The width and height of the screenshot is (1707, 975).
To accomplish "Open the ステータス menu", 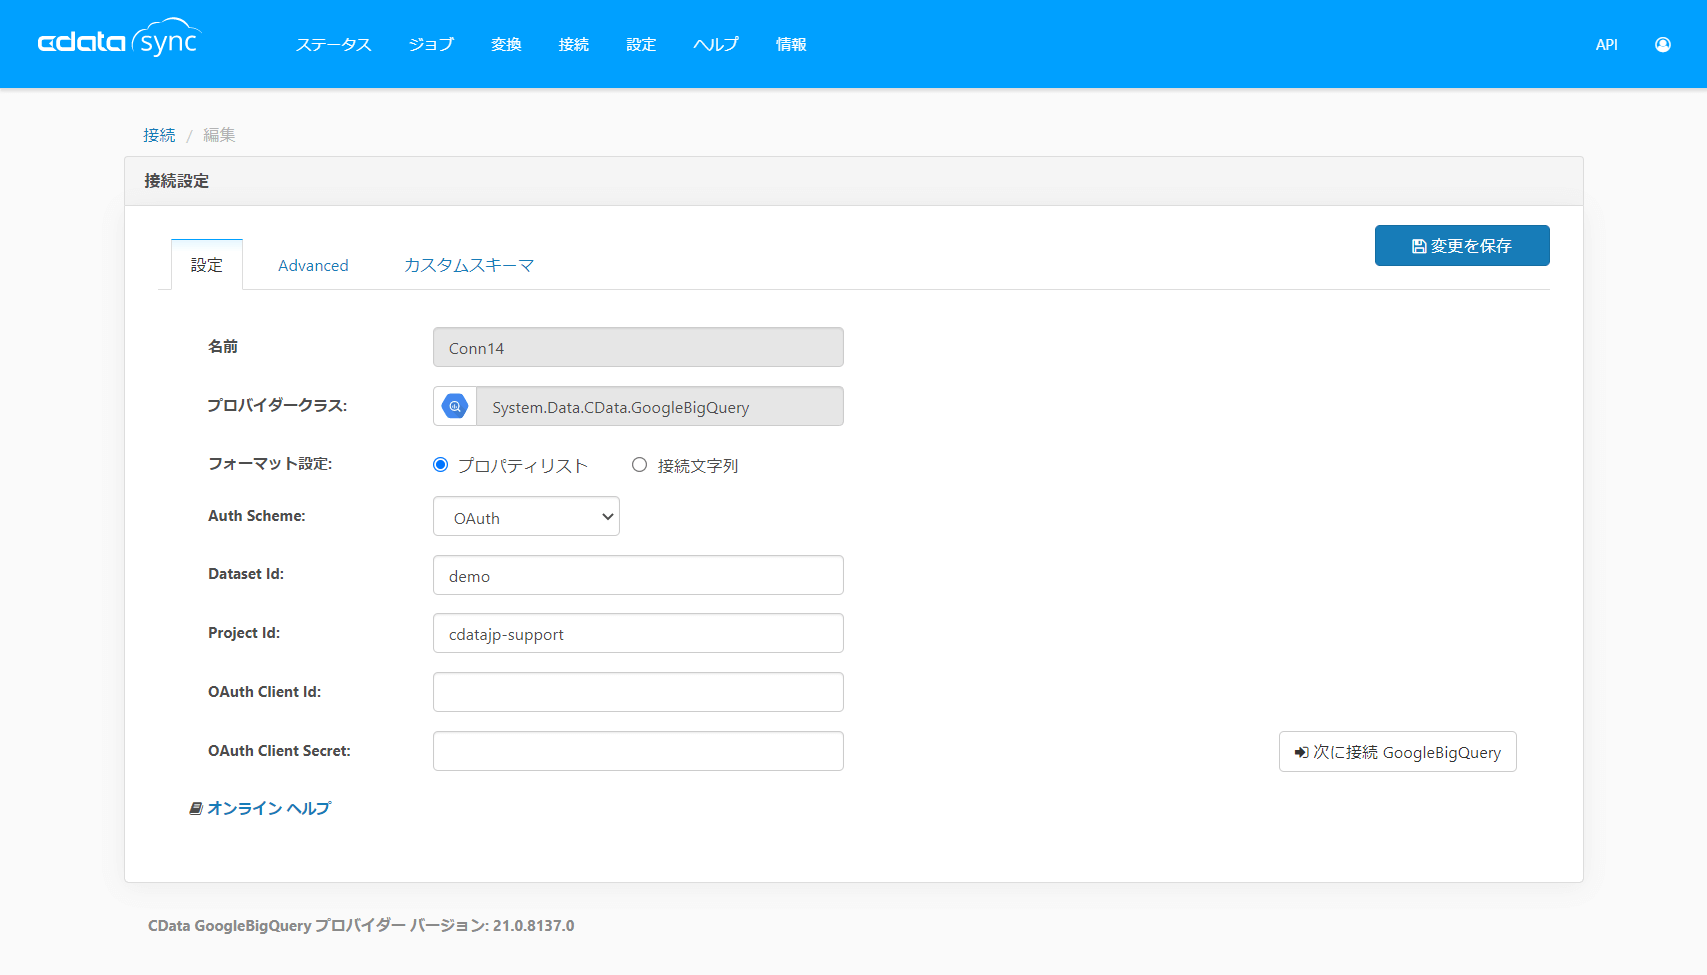I will (x=334, y=44).
